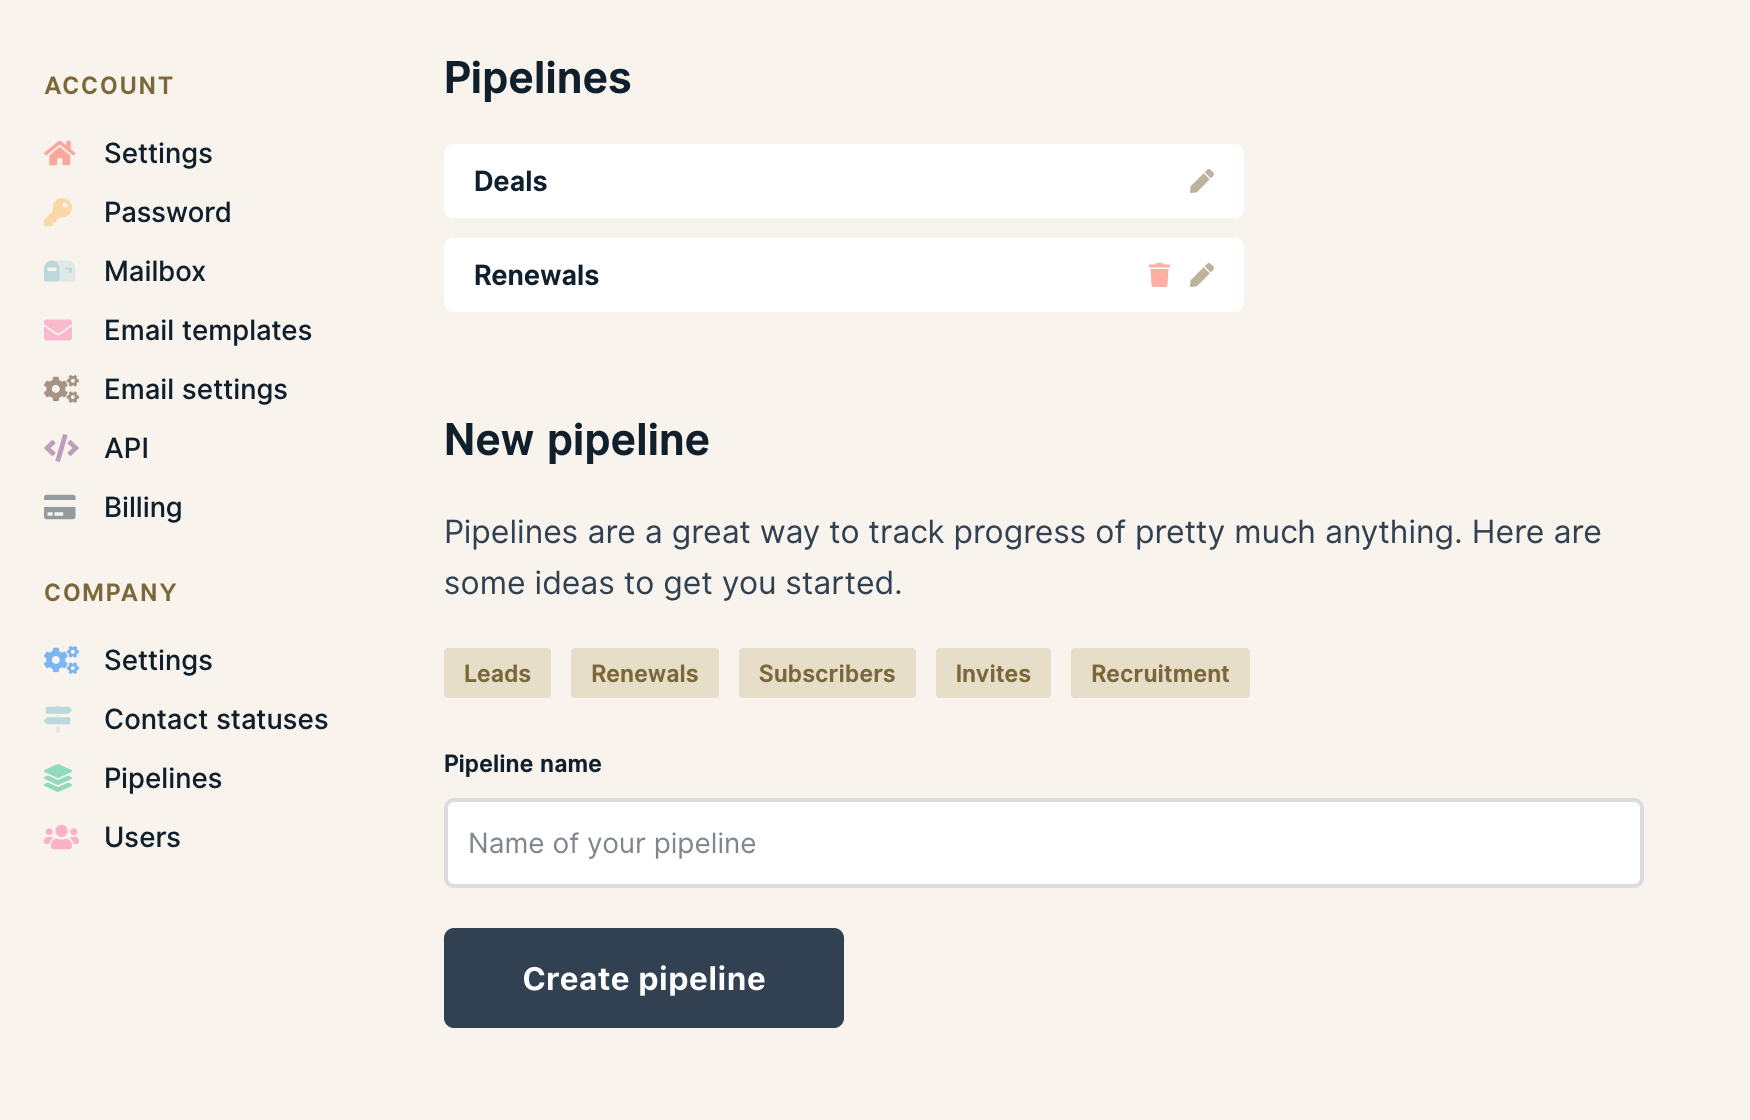Select the Email templates envelope icon
Viewport: 1750px width, 1120px height.
click(60, 330)
